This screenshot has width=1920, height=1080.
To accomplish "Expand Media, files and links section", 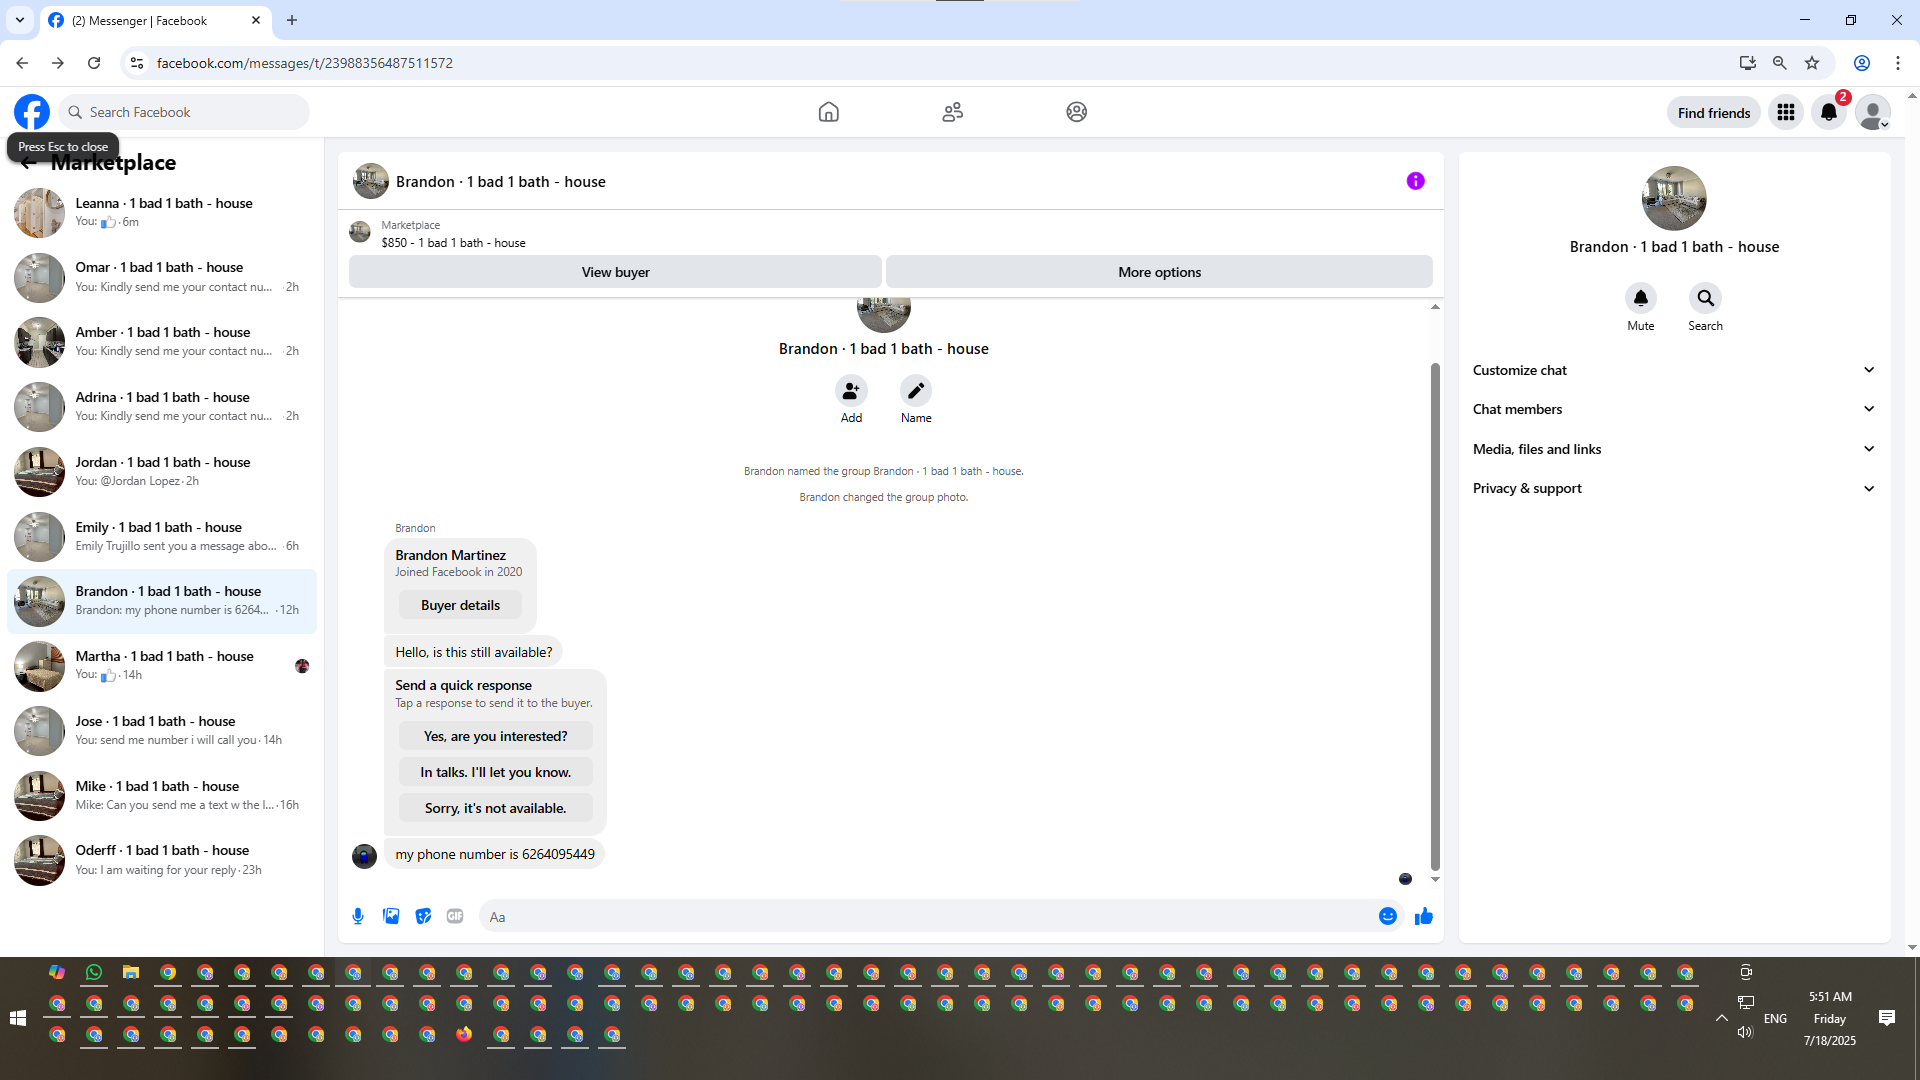I will tap(1674, 449).
